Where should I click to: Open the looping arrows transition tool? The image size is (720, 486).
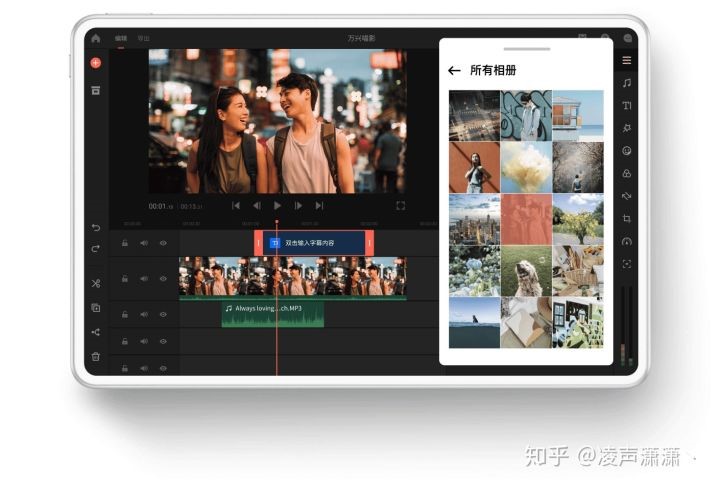[x=627, y=196]
